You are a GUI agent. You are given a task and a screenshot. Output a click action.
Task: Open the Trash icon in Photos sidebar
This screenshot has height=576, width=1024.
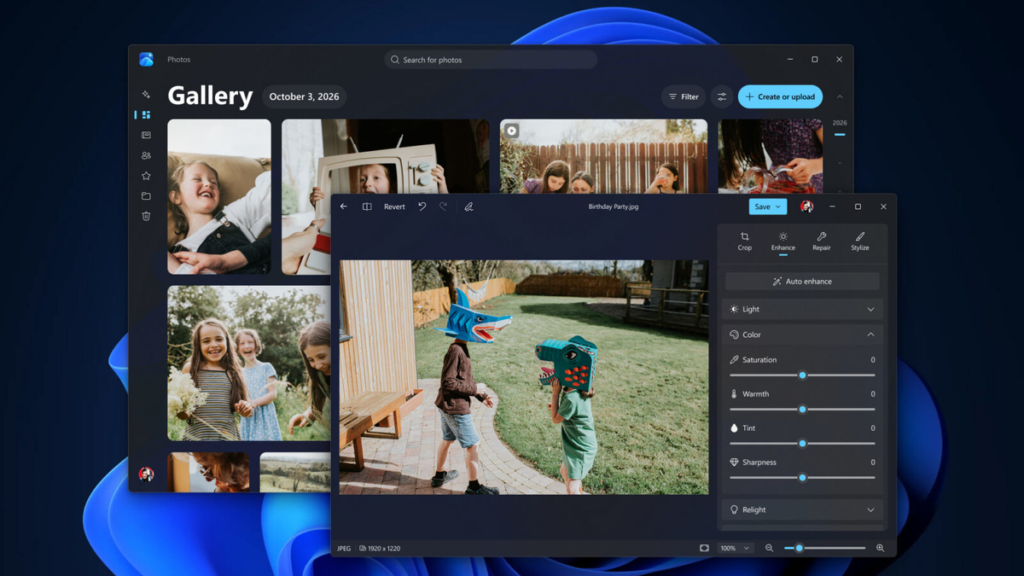(x=146, y=216)
